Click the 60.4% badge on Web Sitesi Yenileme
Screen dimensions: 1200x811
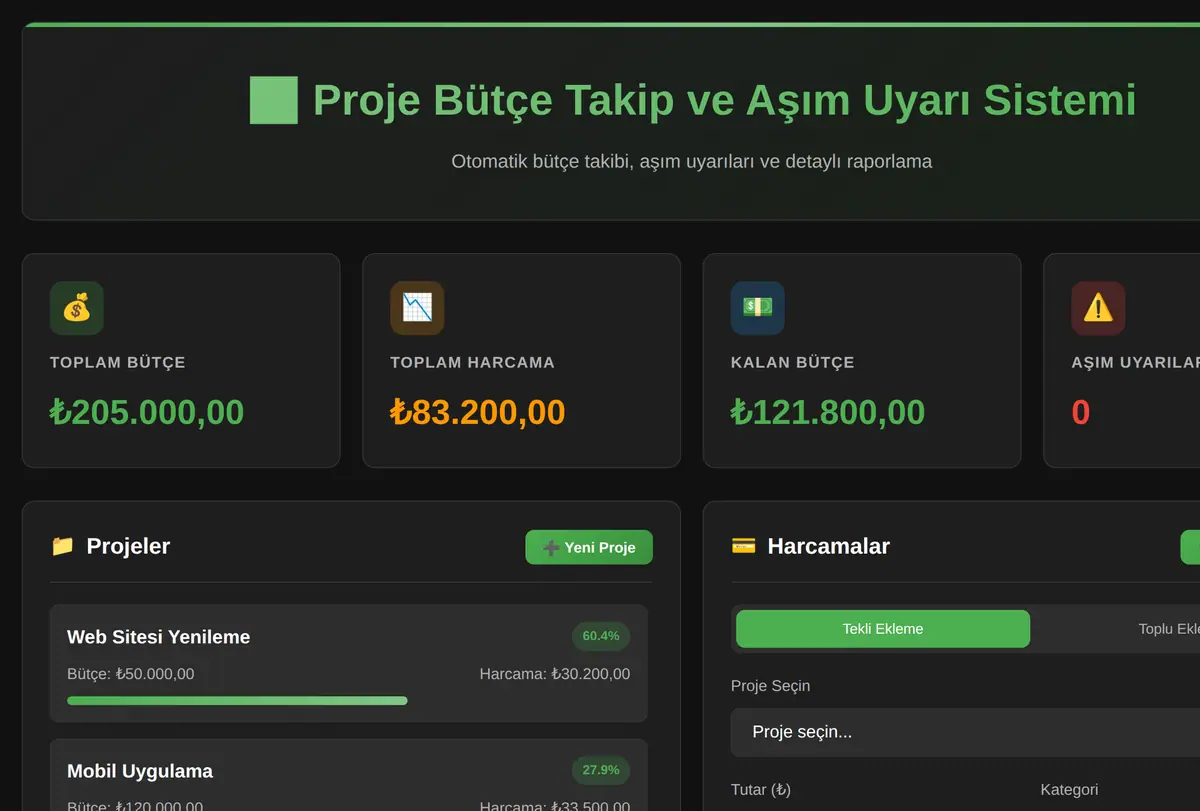point(601,636)
